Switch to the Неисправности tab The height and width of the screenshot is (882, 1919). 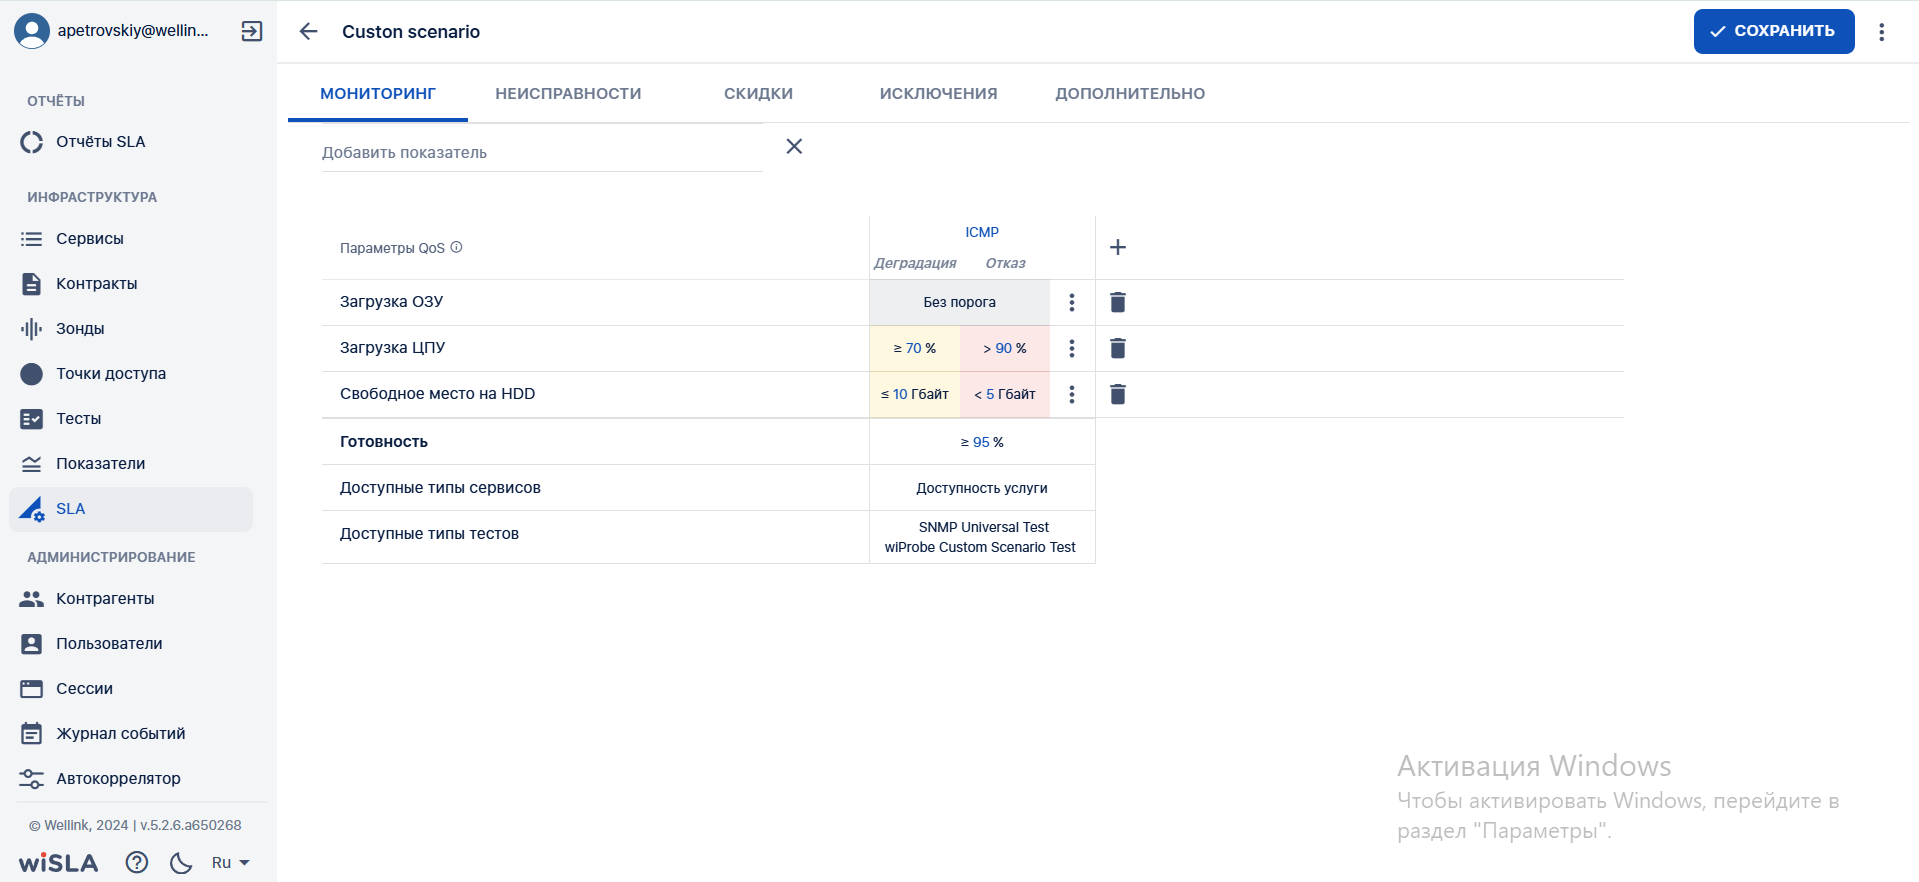pyautogui.click(x=568, y=93)
